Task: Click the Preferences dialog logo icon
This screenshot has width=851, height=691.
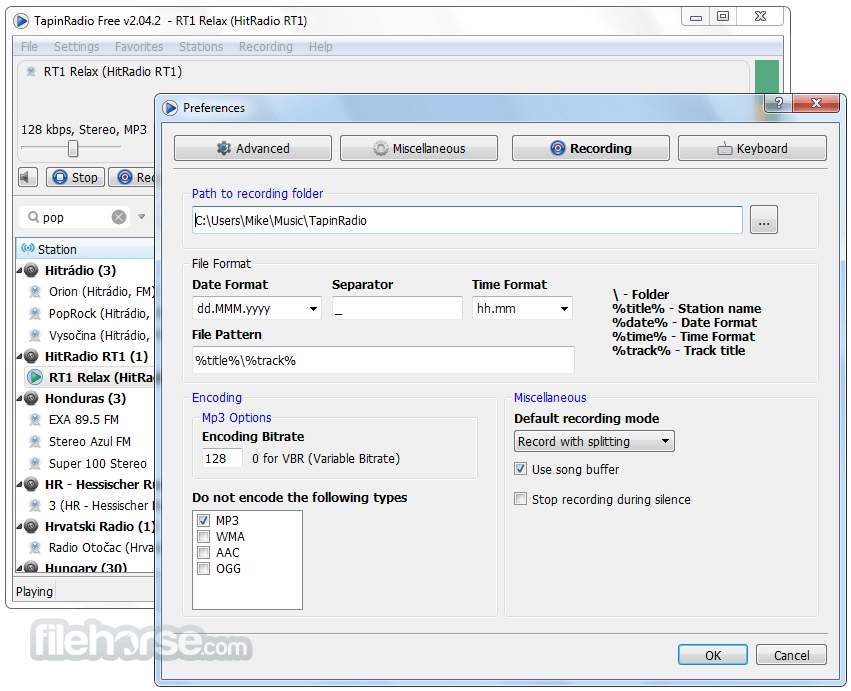Action: (x=170, y=107)
